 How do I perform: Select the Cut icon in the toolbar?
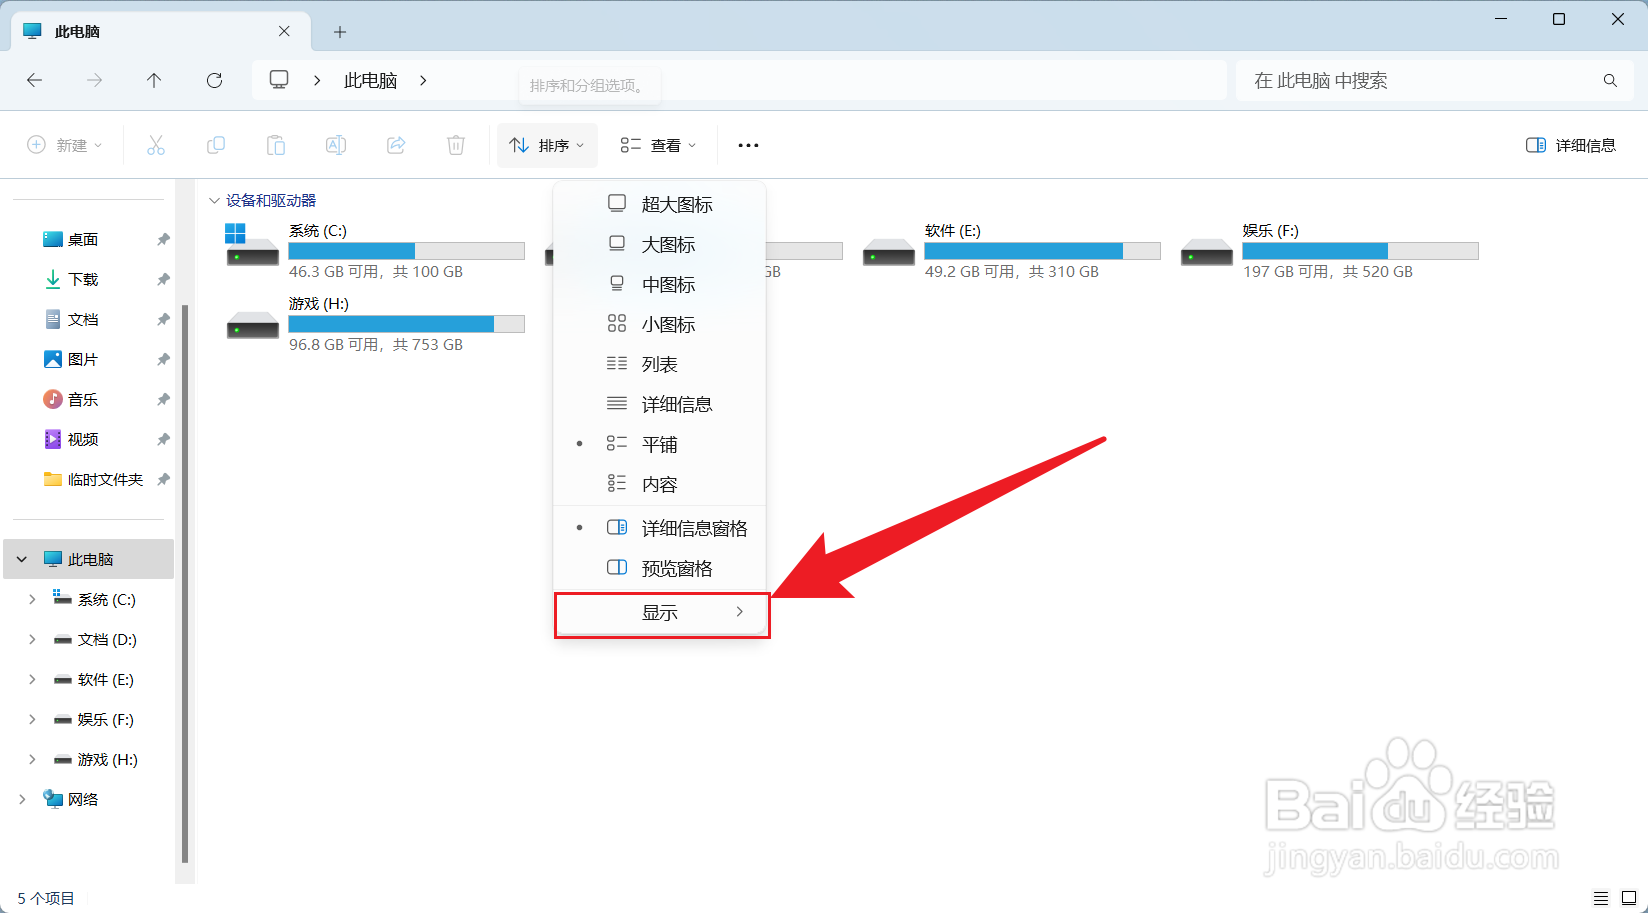click(156, 145)
